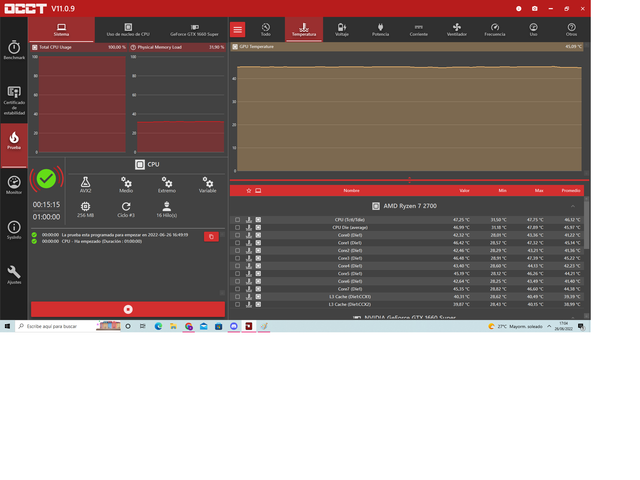Take a screenshot with camera icon
640x480 pixels.
click(x=534, y=9)
